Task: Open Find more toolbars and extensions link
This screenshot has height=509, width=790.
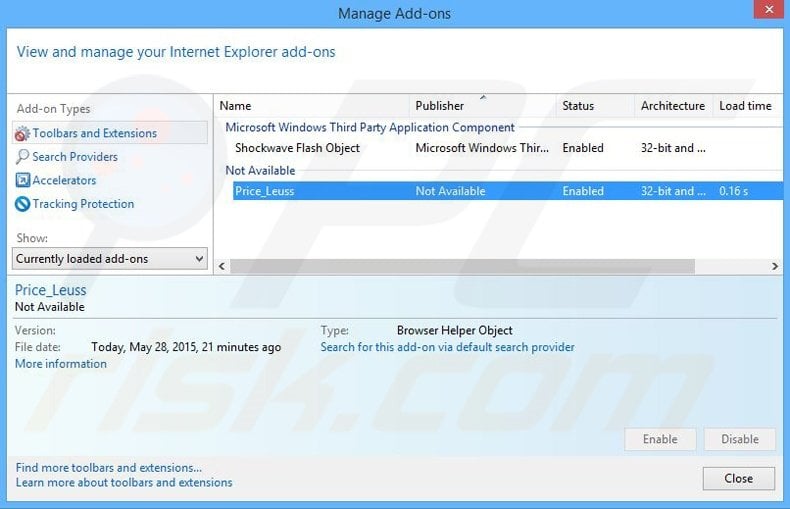Action: [109, 468]
